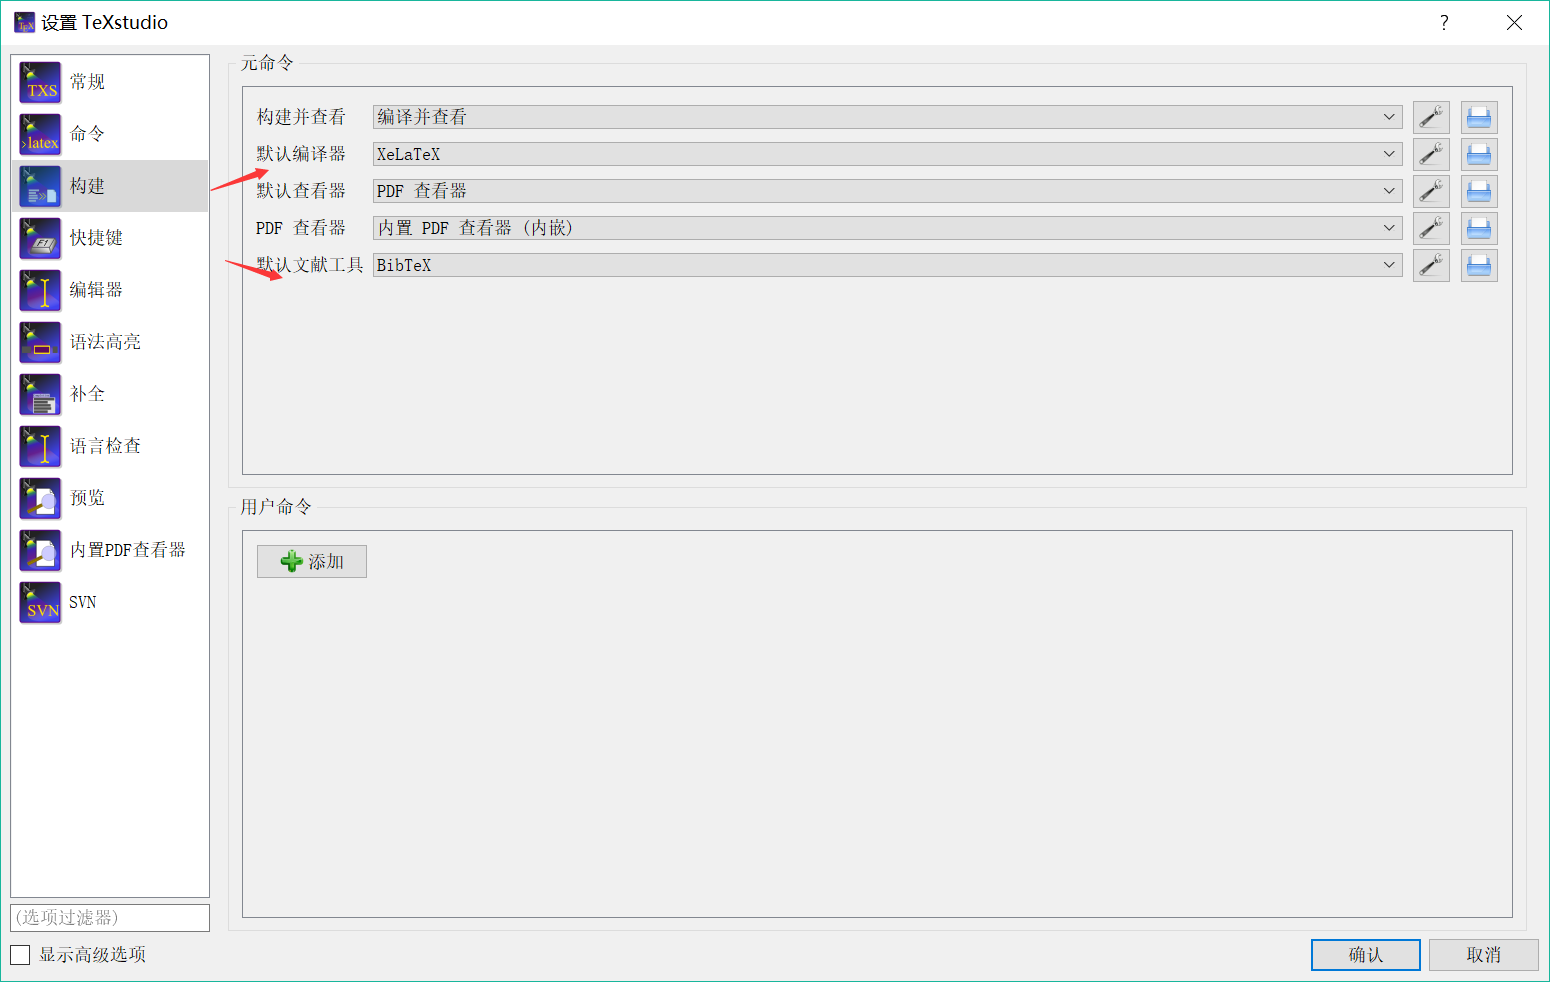Screen dimensions: 1550x982
Task: Select the 构建 build settings icon
Action: coord(40,186)
